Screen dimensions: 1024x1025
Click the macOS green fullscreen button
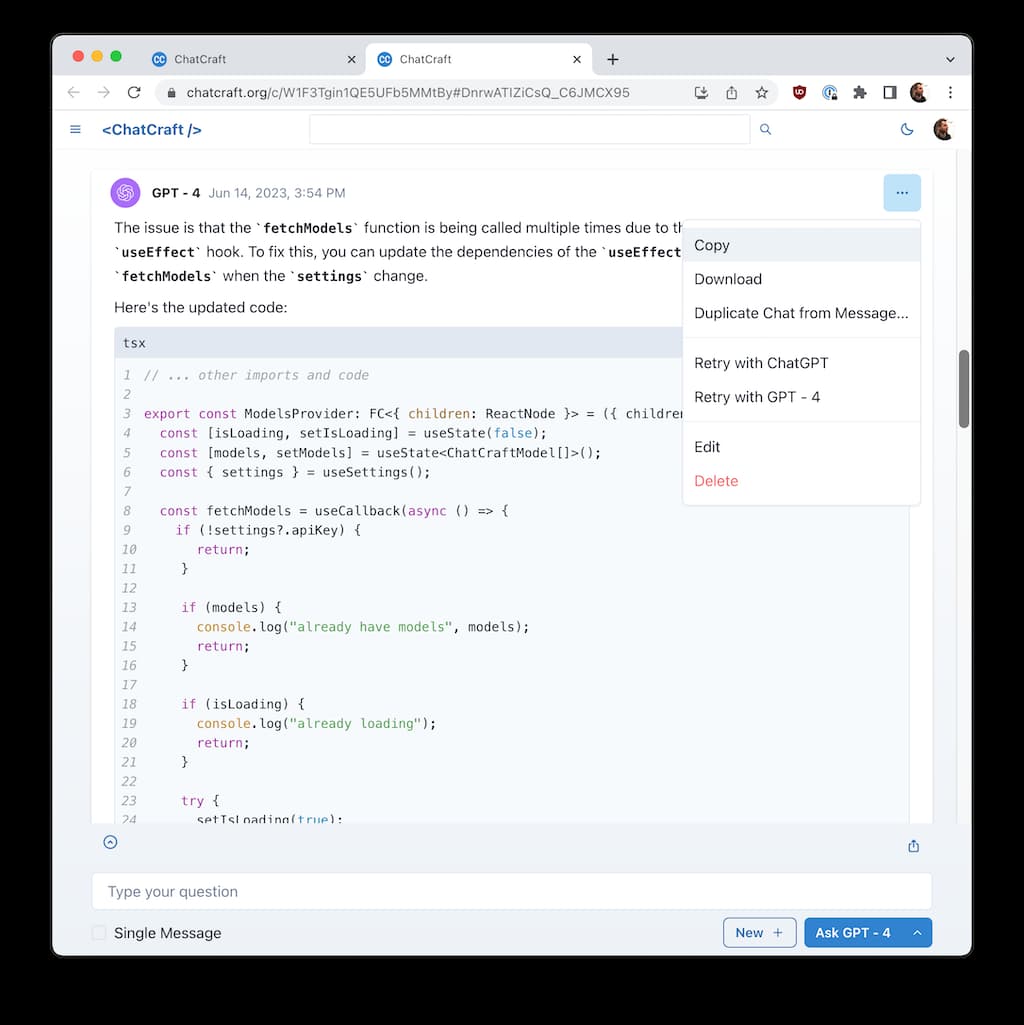coord(116,56)
